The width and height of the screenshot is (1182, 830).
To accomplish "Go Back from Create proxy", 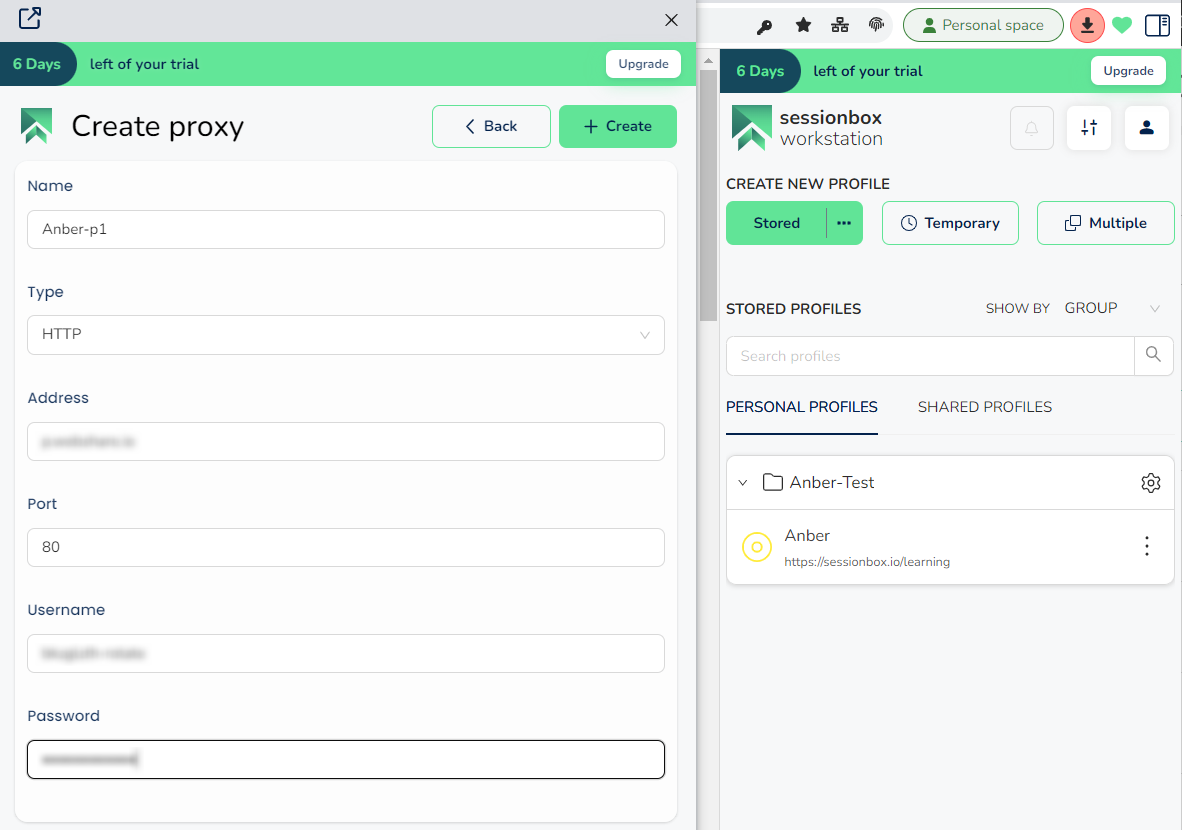I will coord(491,127).
